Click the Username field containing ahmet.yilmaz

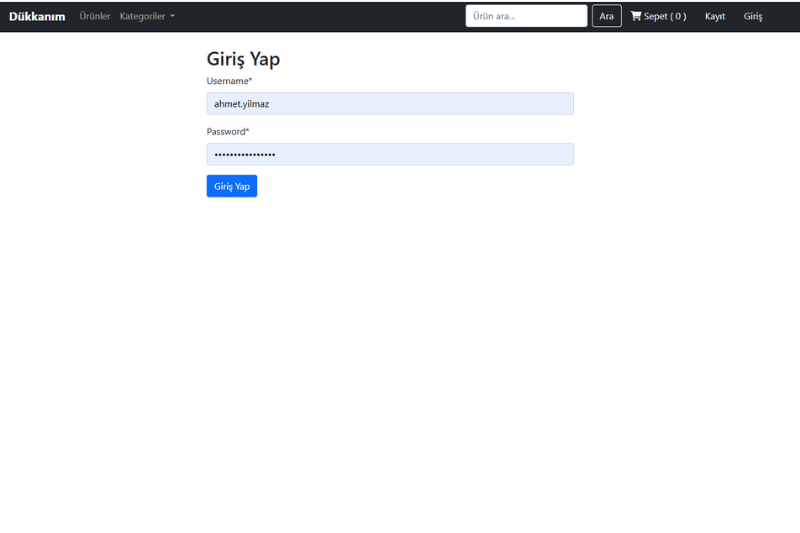tap(390, 103)
